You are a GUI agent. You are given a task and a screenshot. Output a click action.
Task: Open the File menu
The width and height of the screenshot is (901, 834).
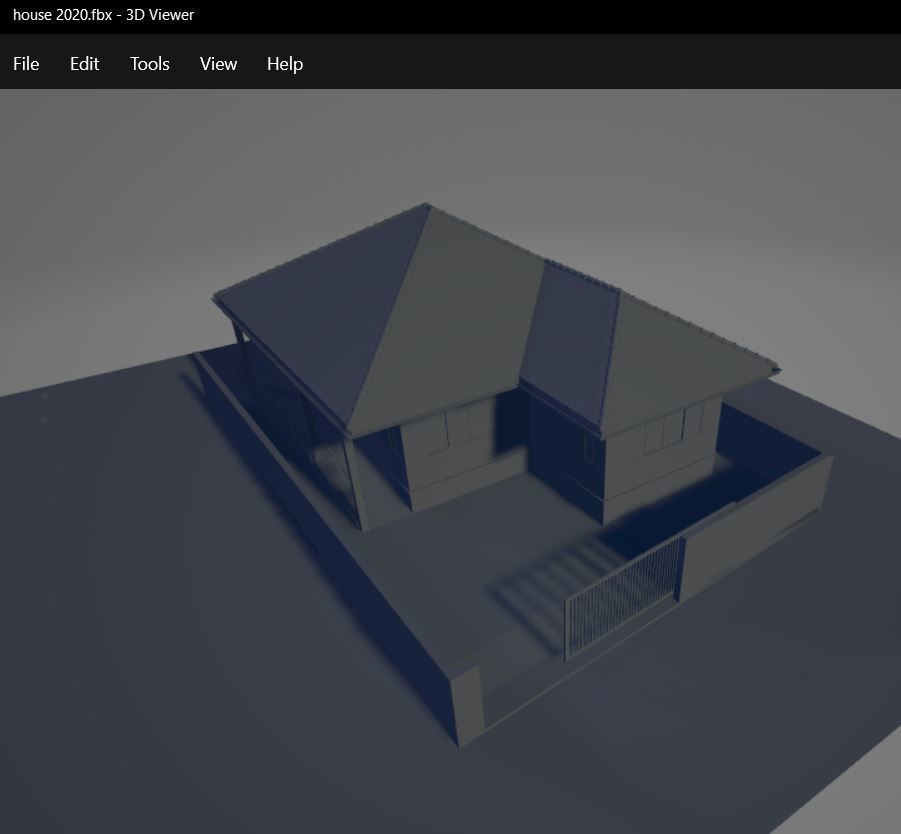pos(26,64)
